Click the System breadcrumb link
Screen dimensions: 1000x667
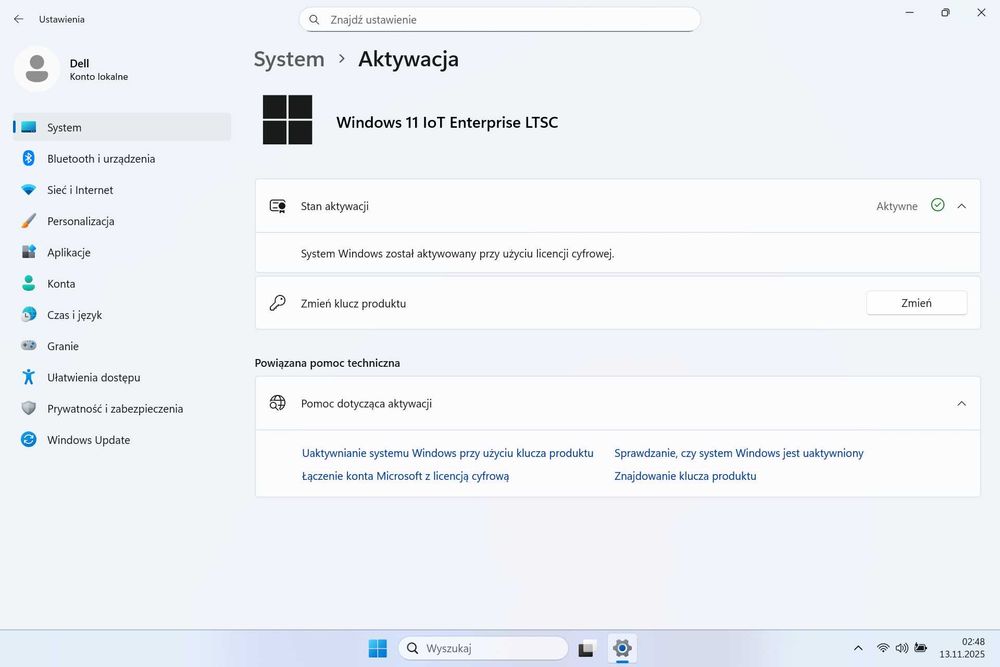(x=289, y=59)
